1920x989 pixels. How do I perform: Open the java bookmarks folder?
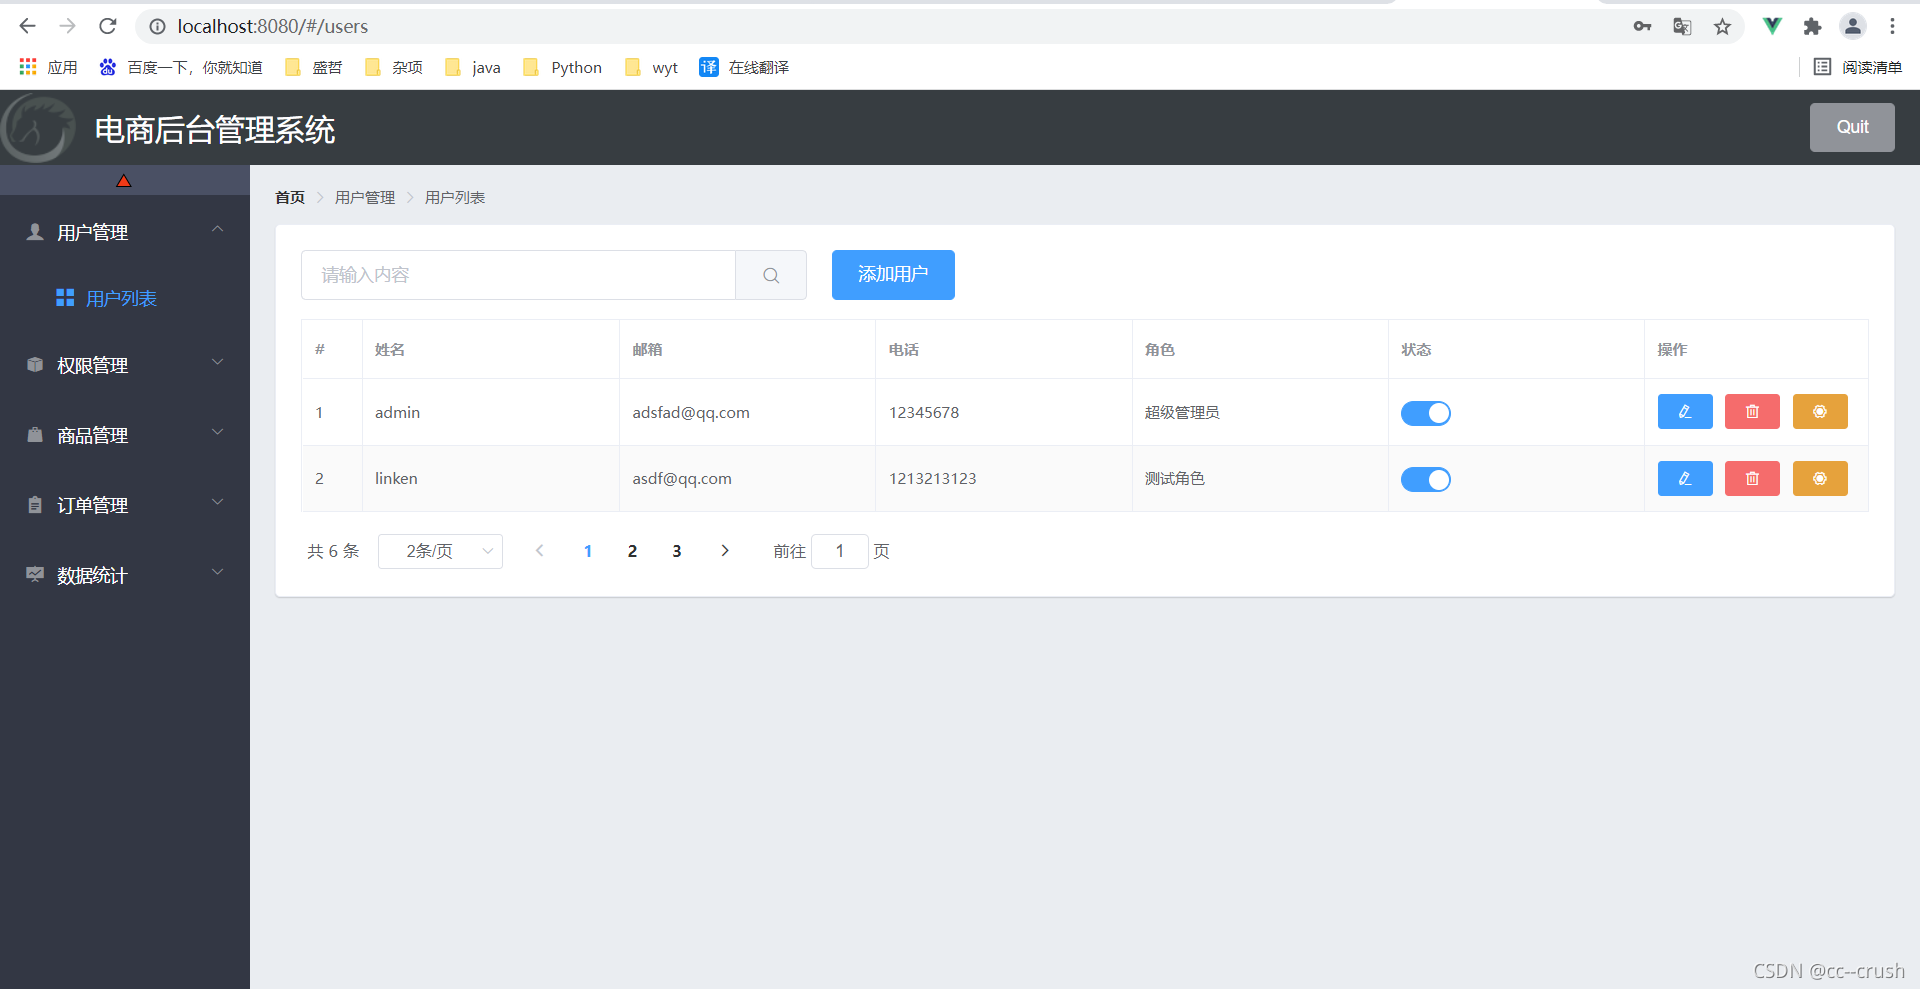coord(473,67)
